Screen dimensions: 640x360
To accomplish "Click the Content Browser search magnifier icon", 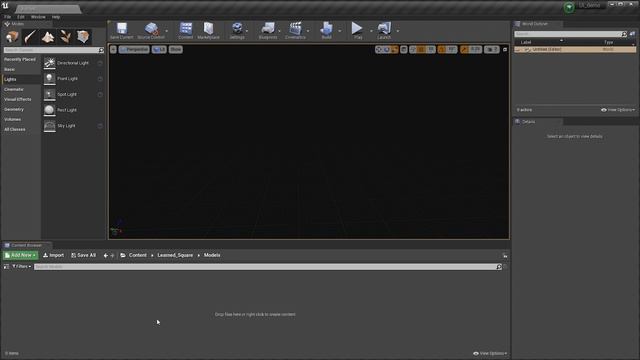I will [x=499, y=267].
